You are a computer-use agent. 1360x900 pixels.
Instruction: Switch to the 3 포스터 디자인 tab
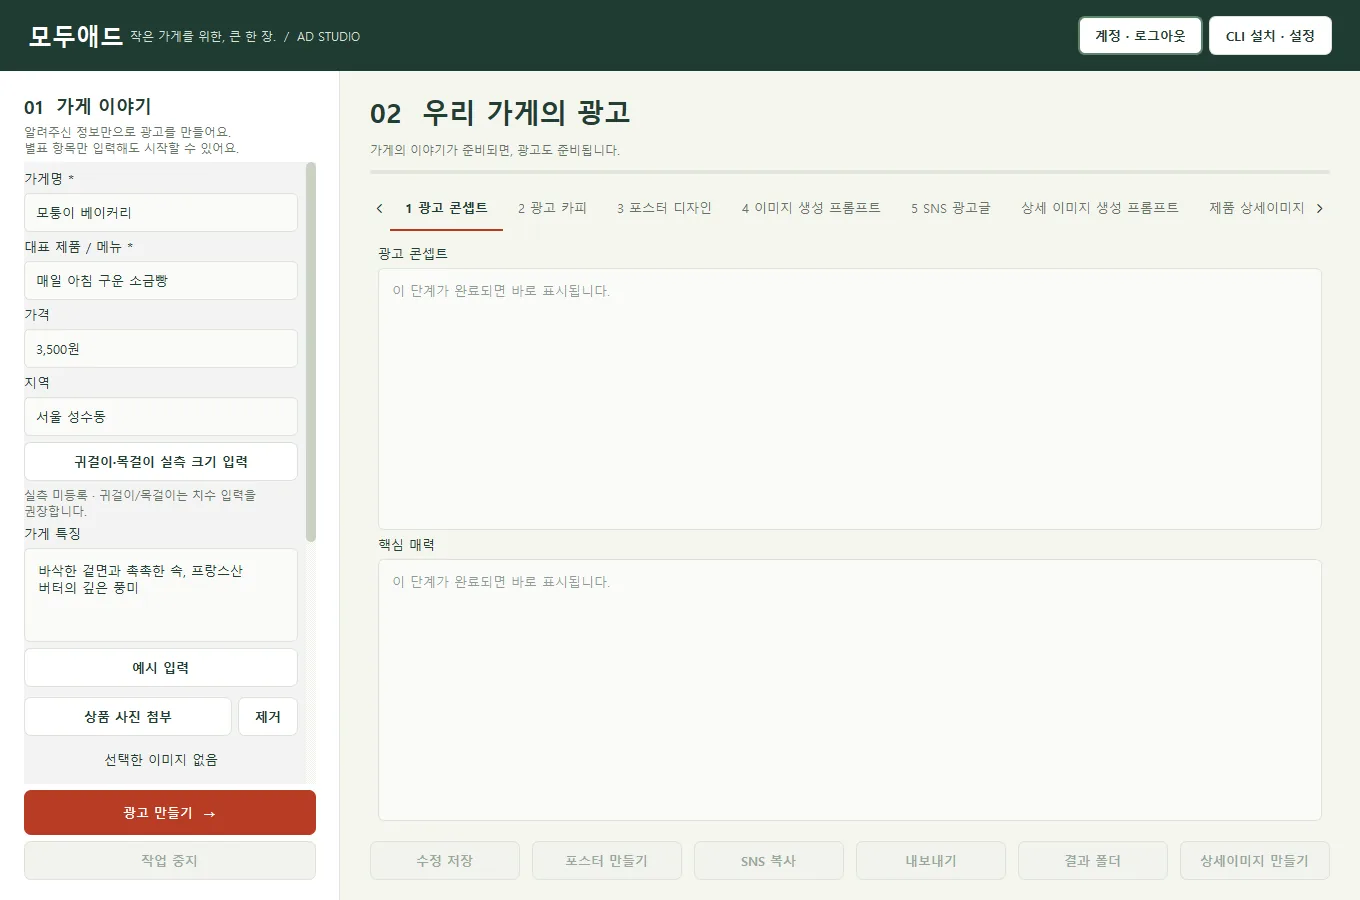coord(664,208)
